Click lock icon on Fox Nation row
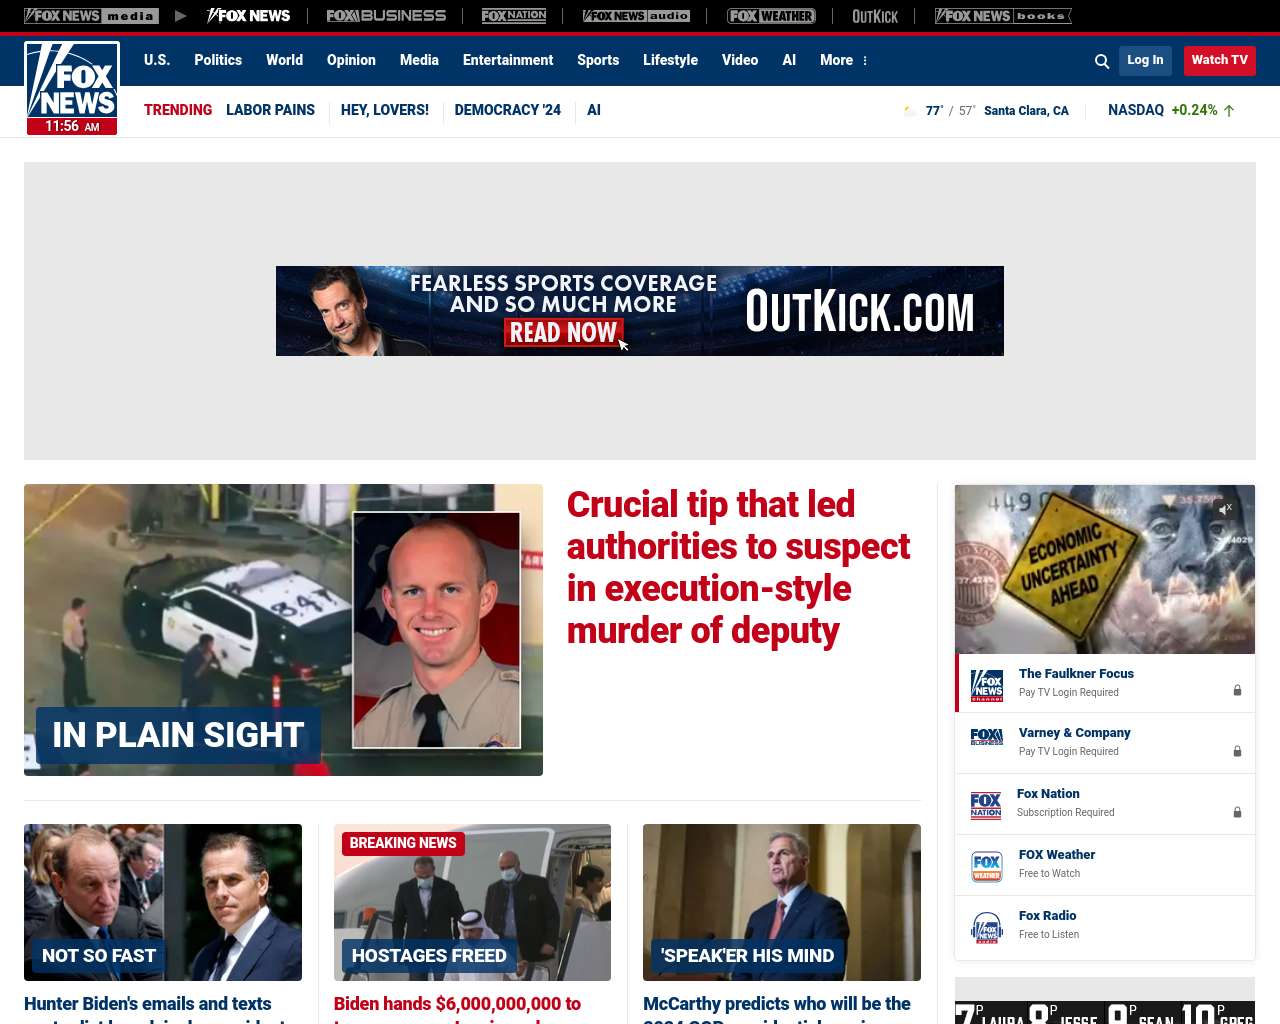The width and height of the screenshot is (1280, 1024). click(x=1237, y=812)
